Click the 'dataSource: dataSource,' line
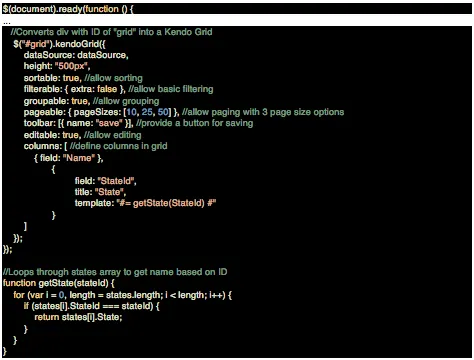This screenshot has height=360, width=474. [x=76, y=55]
